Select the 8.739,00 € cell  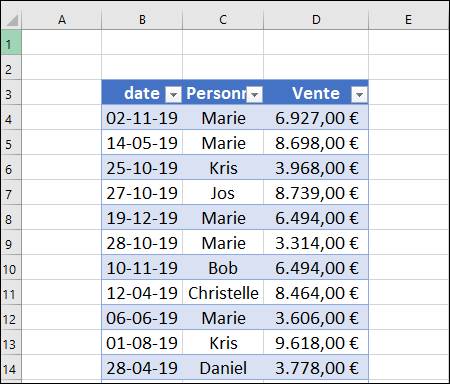(316, 192)
